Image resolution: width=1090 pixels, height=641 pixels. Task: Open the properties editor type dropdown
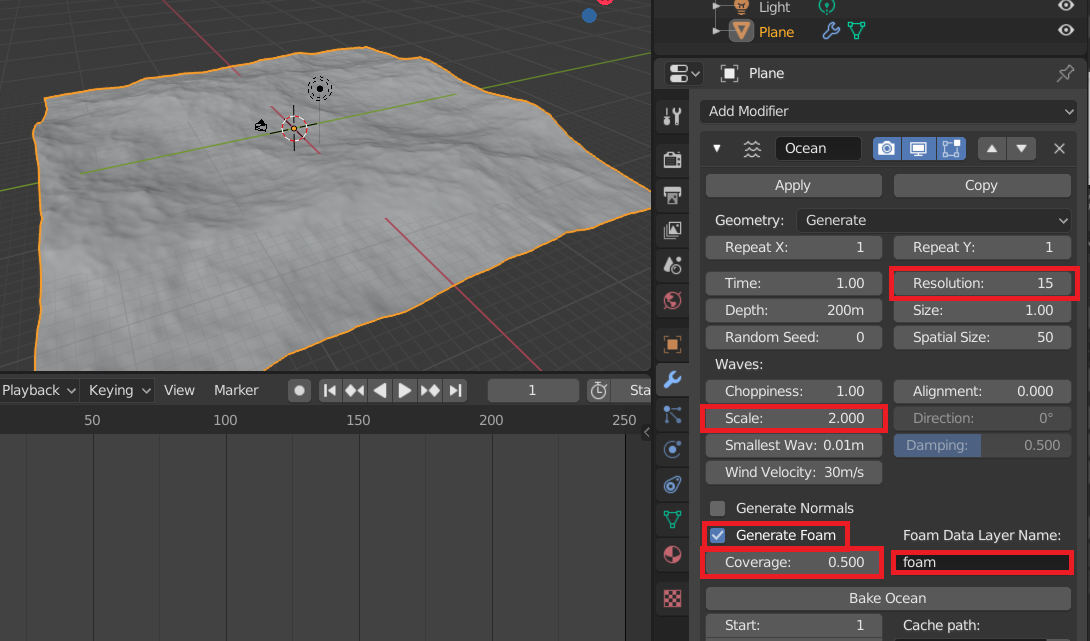(684, 73)
